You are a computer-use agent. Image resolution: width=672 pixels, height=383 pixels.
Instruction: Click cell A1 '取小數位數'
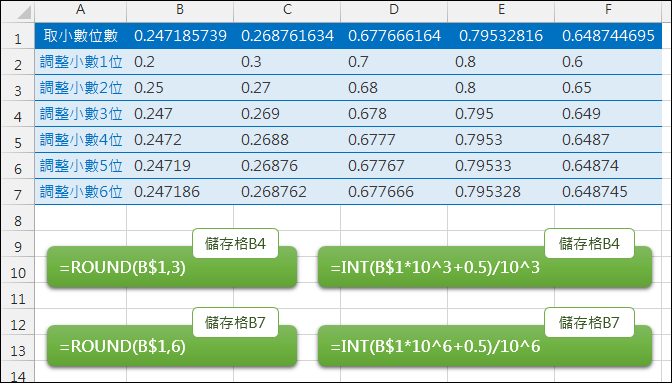81,36
